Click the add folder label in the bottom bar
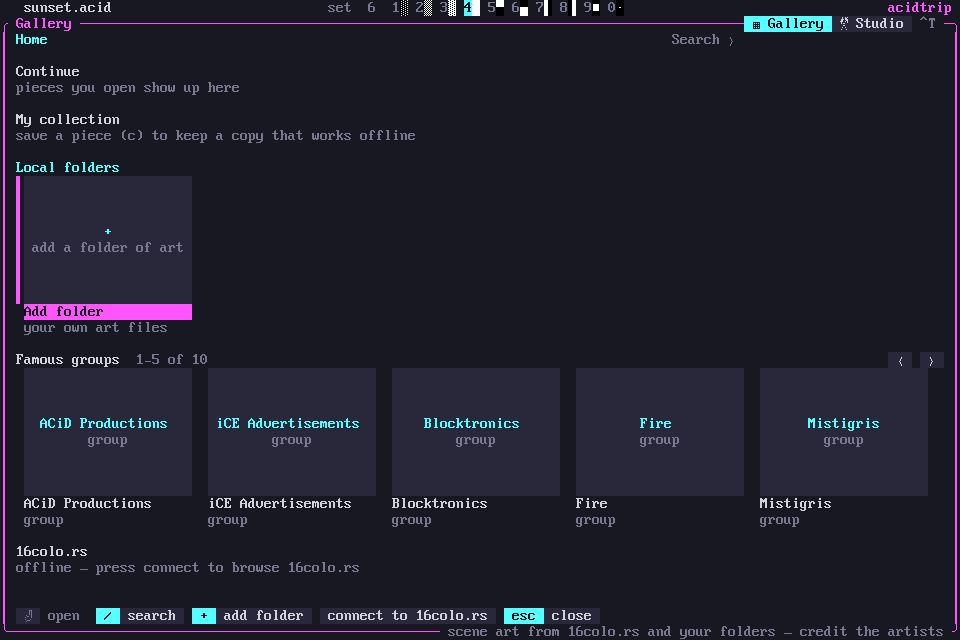Screen dimensions: 960x640 point(263,616)
